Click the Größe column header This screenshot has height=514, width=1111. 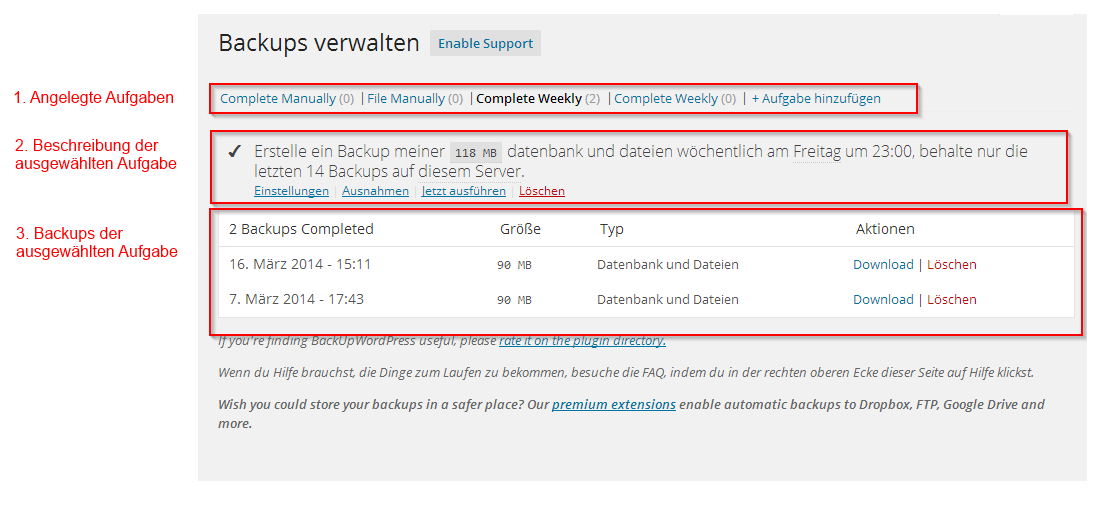click(520, 229)
